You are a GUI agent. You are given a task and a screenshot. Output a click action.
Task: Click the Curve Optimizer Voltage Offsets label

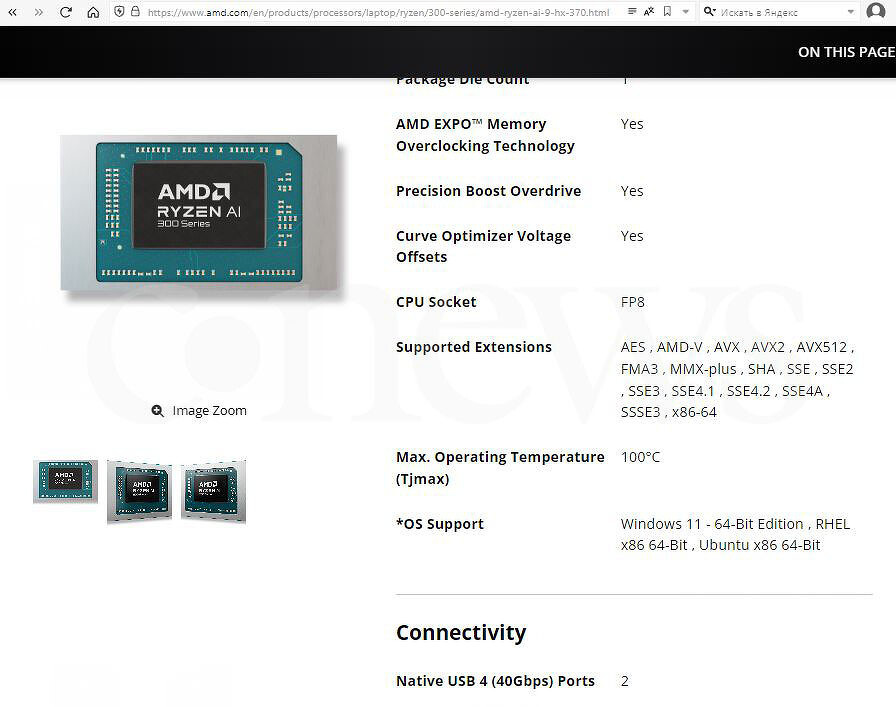pos(483,246)
